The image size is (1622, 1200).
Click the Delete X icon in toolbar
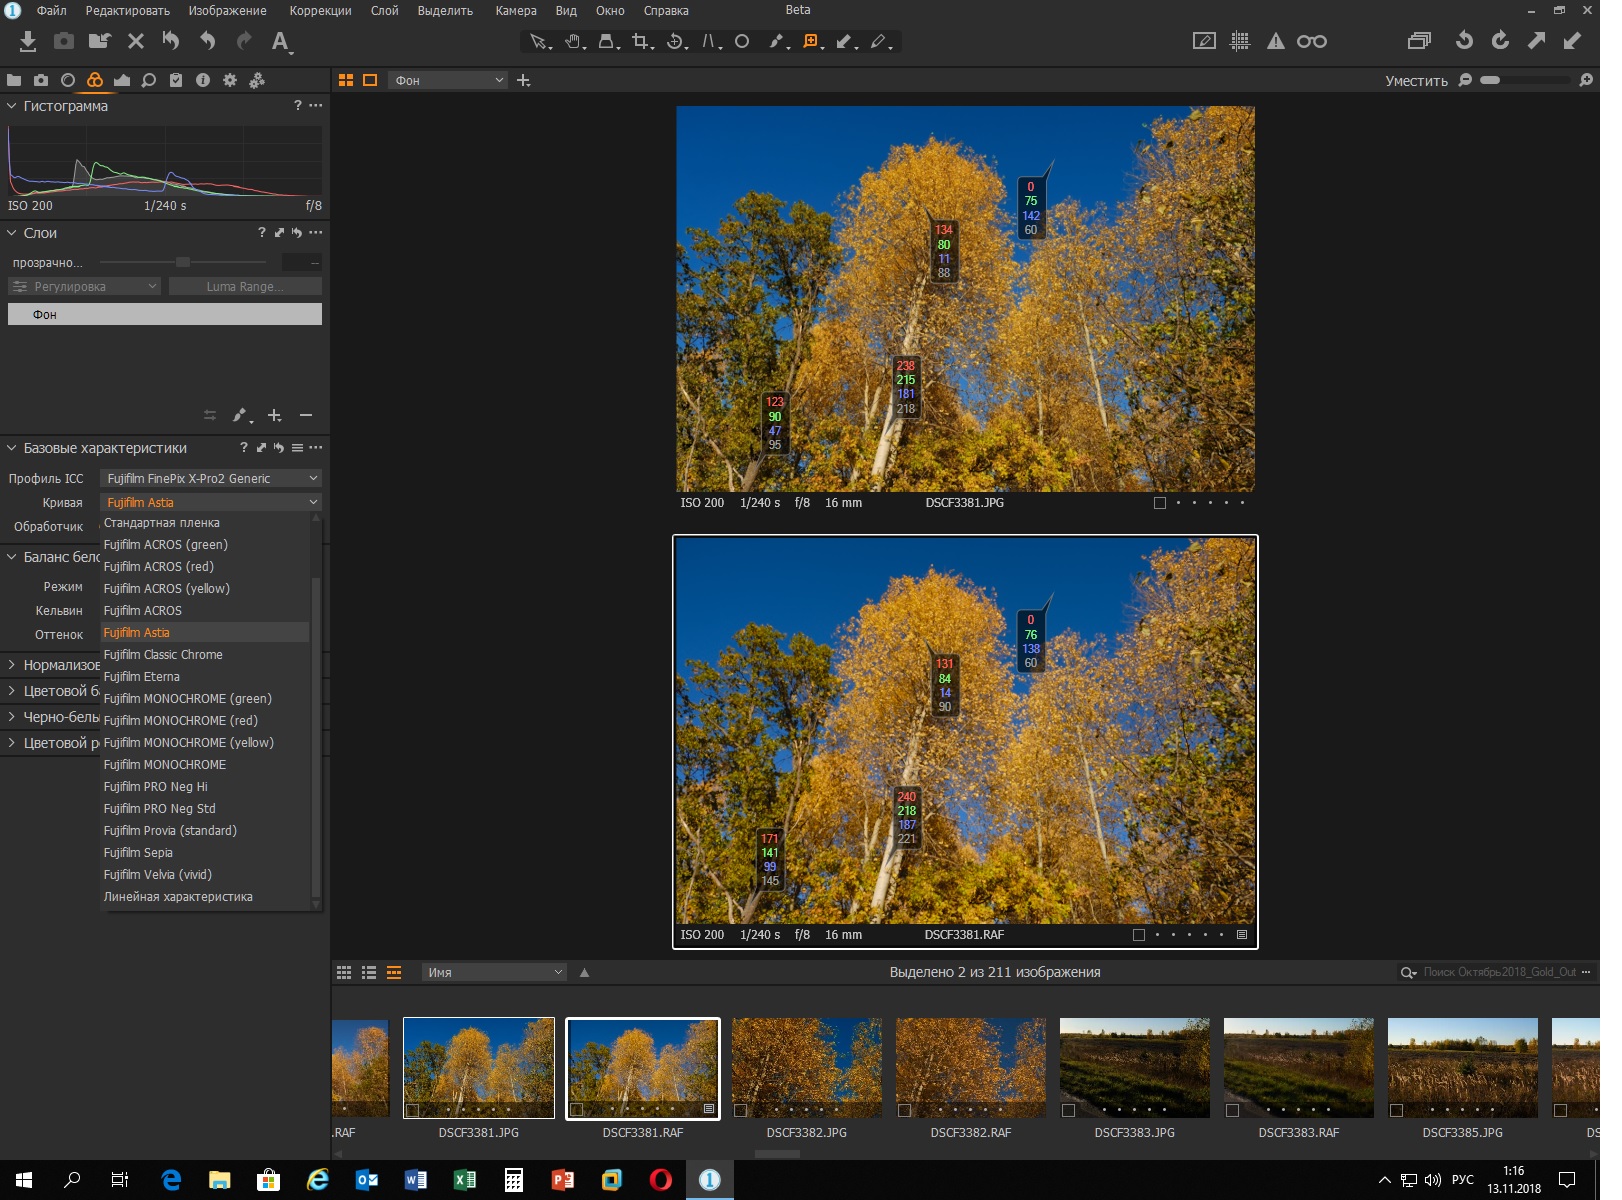[136, 41]
